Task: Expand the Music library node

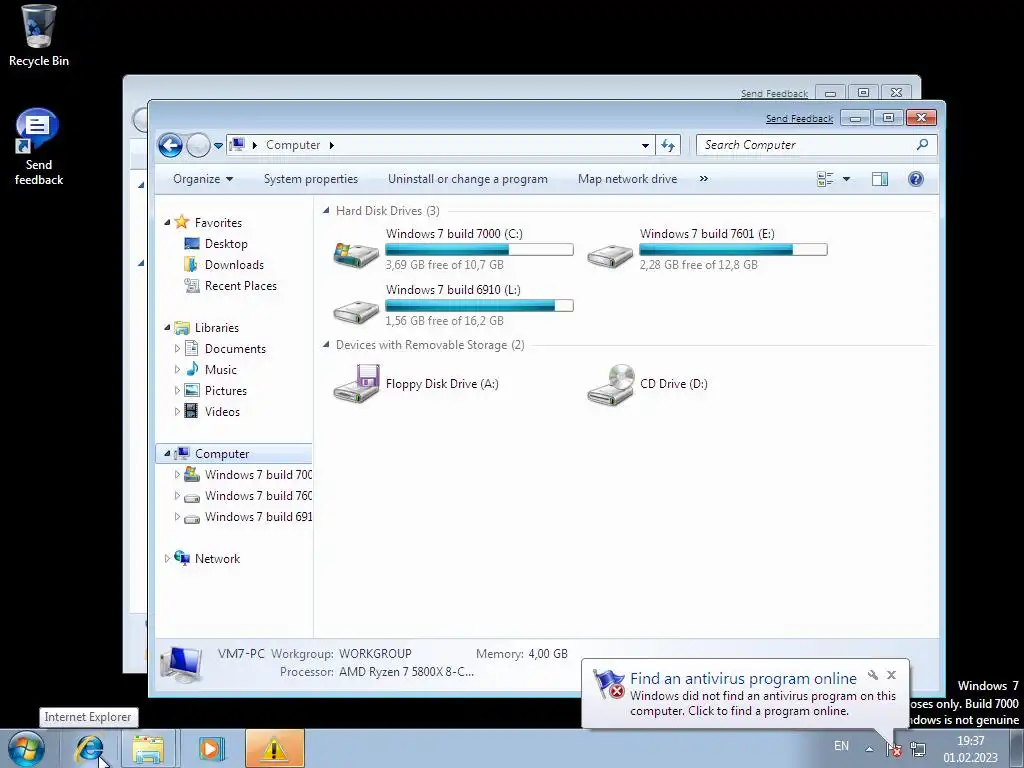Action: (176, 370)
